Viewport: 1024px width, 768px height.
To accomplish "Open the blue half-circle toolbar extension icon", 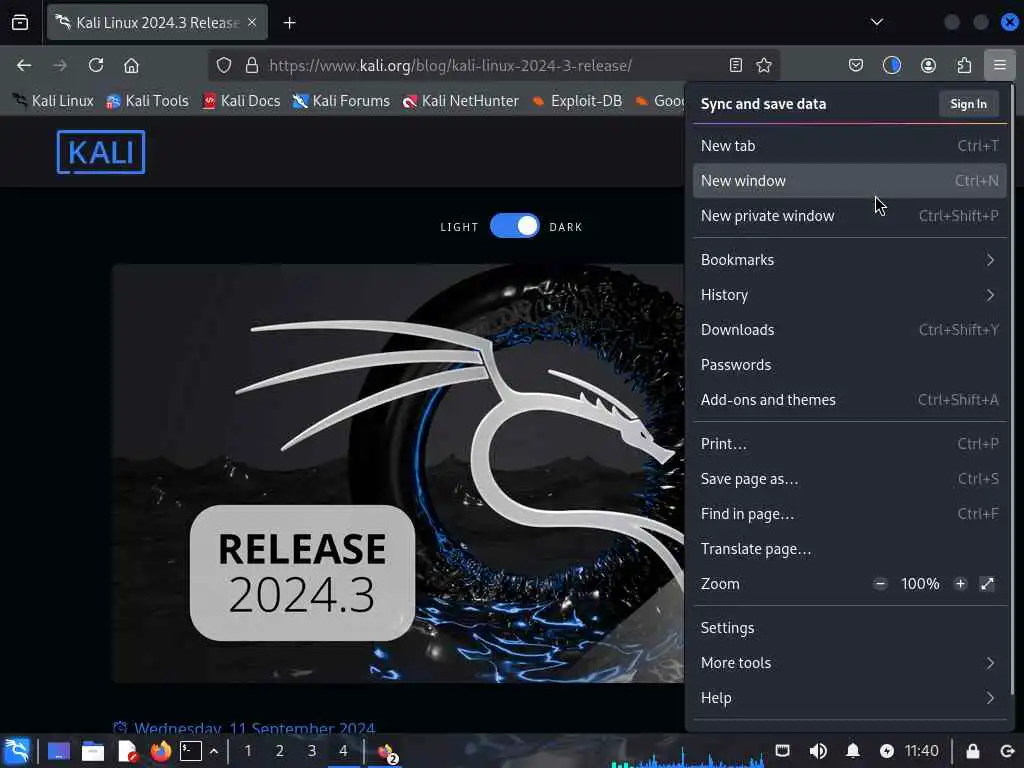I will click(892, 65).
